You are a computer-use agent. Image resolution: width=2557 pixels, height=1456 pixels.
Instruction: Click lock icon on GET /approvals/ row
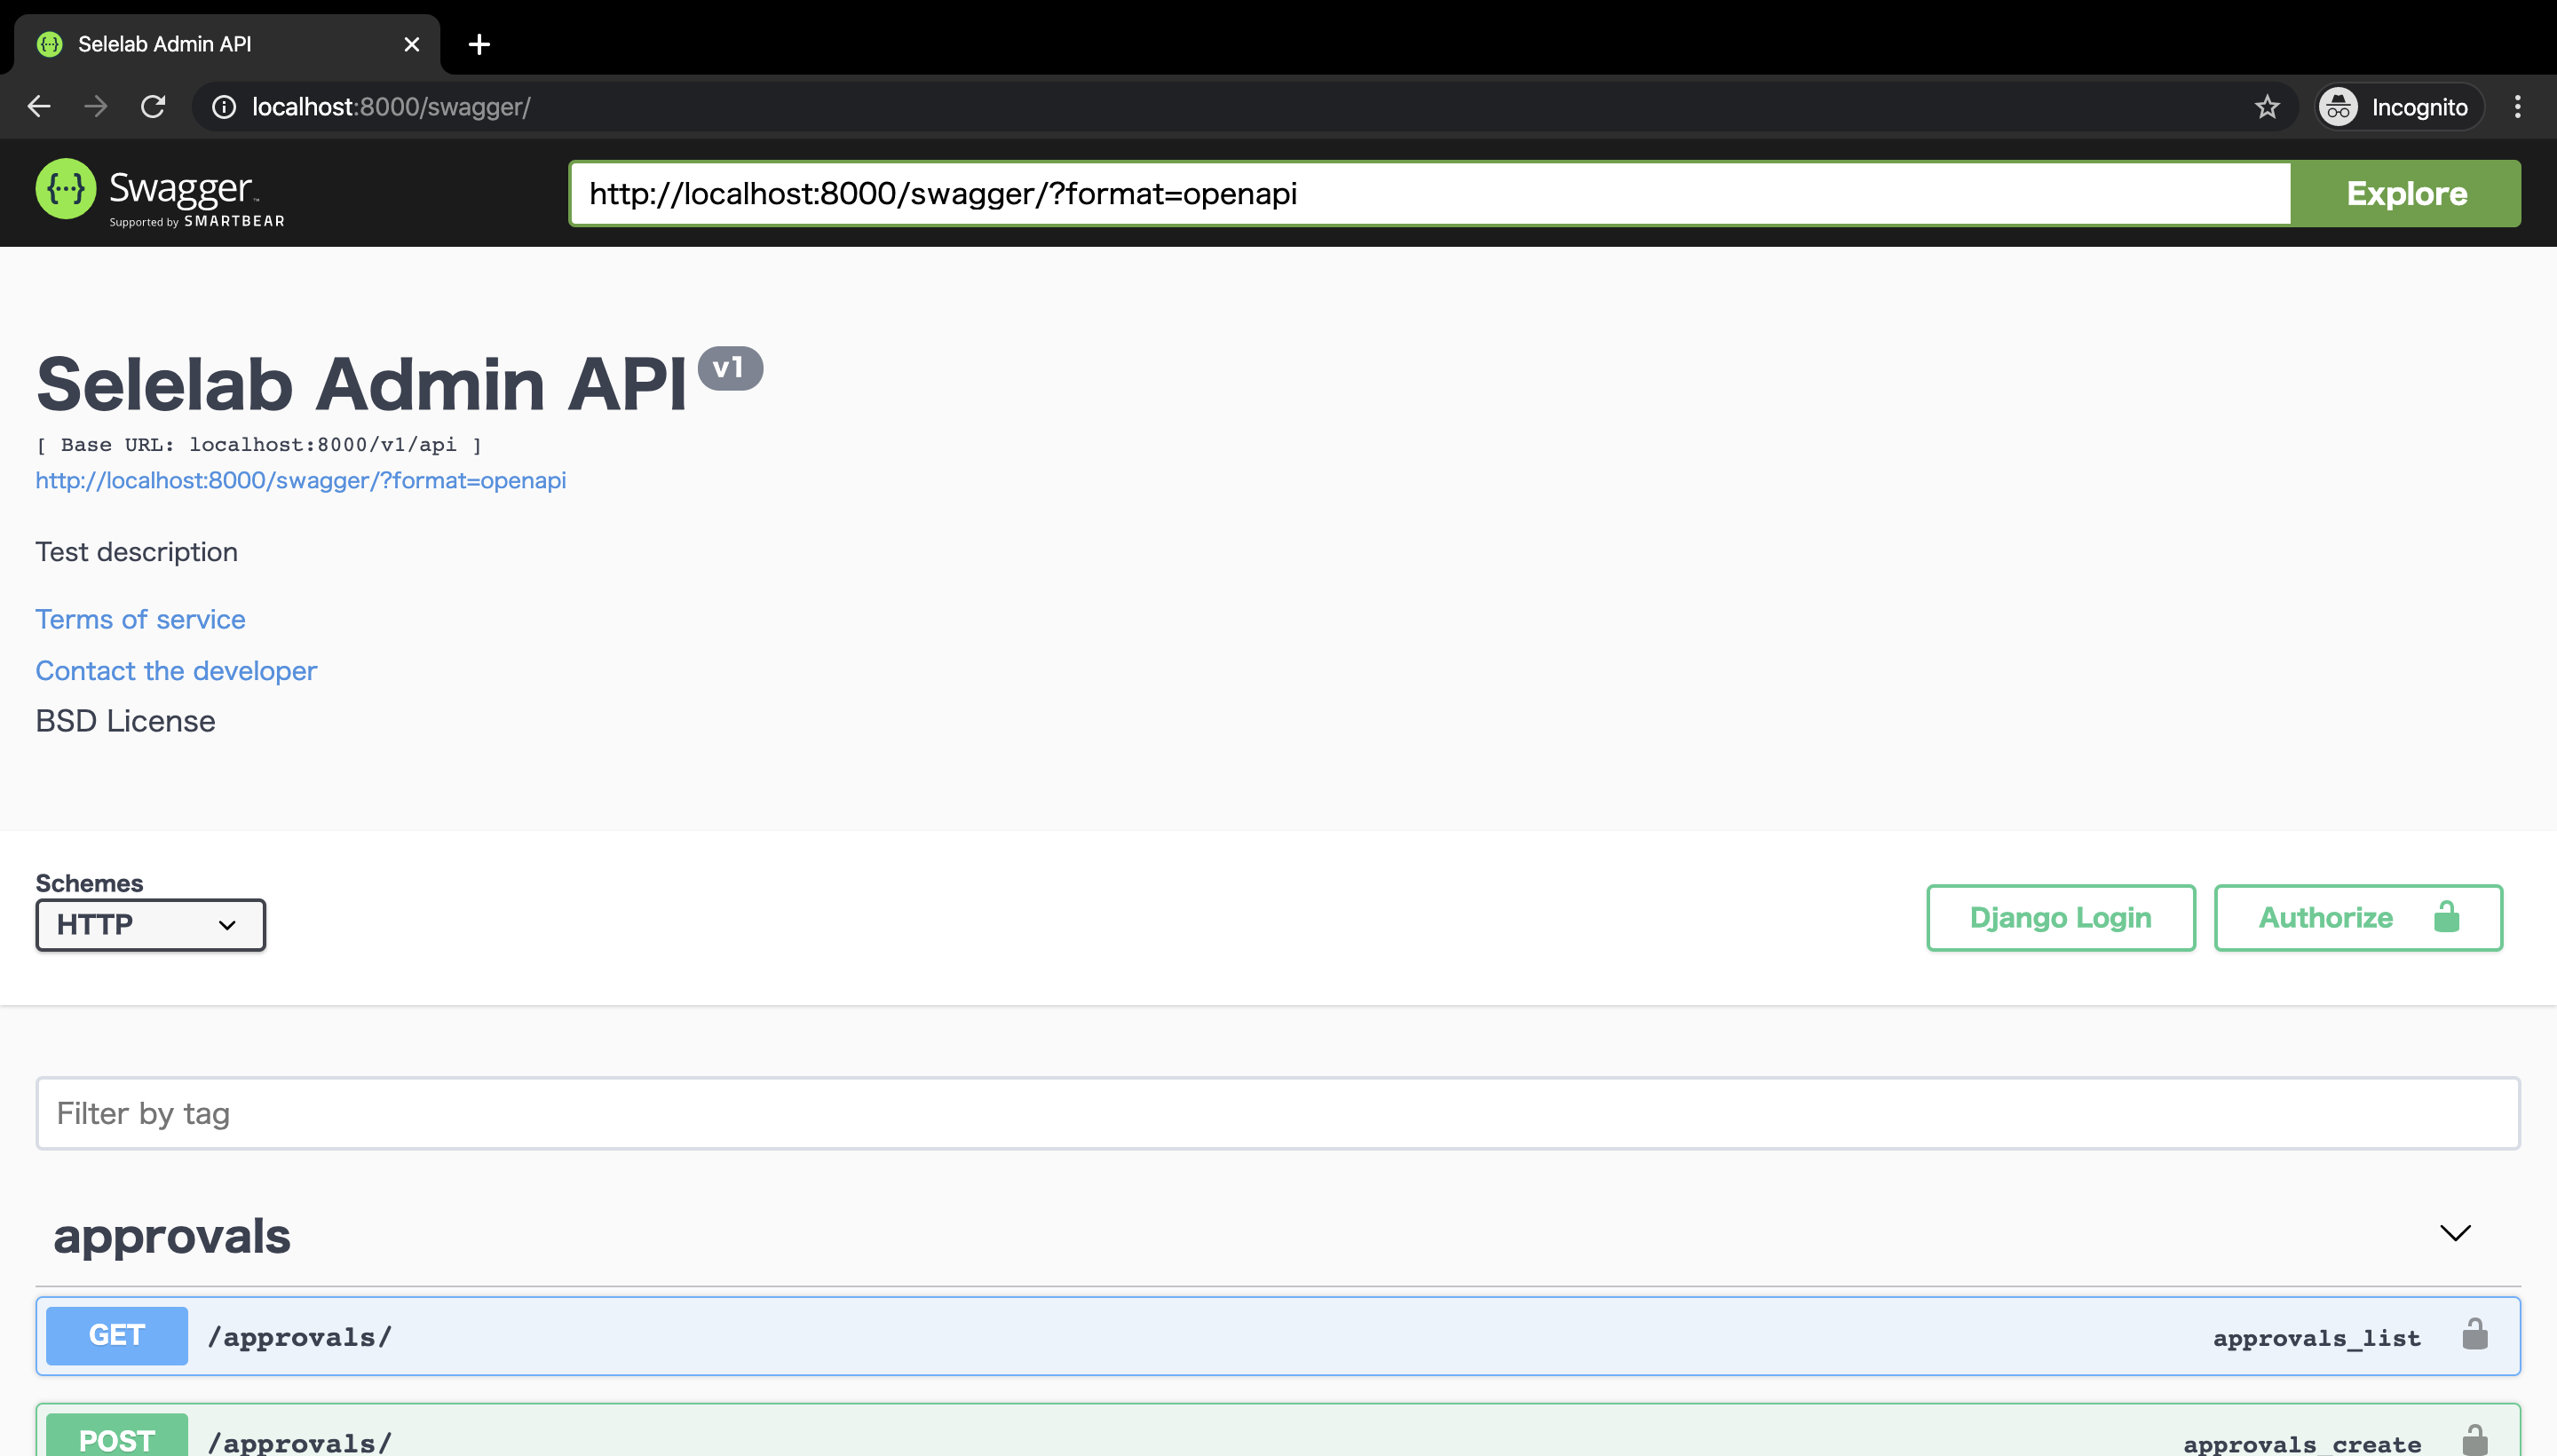(2474, 1335)
